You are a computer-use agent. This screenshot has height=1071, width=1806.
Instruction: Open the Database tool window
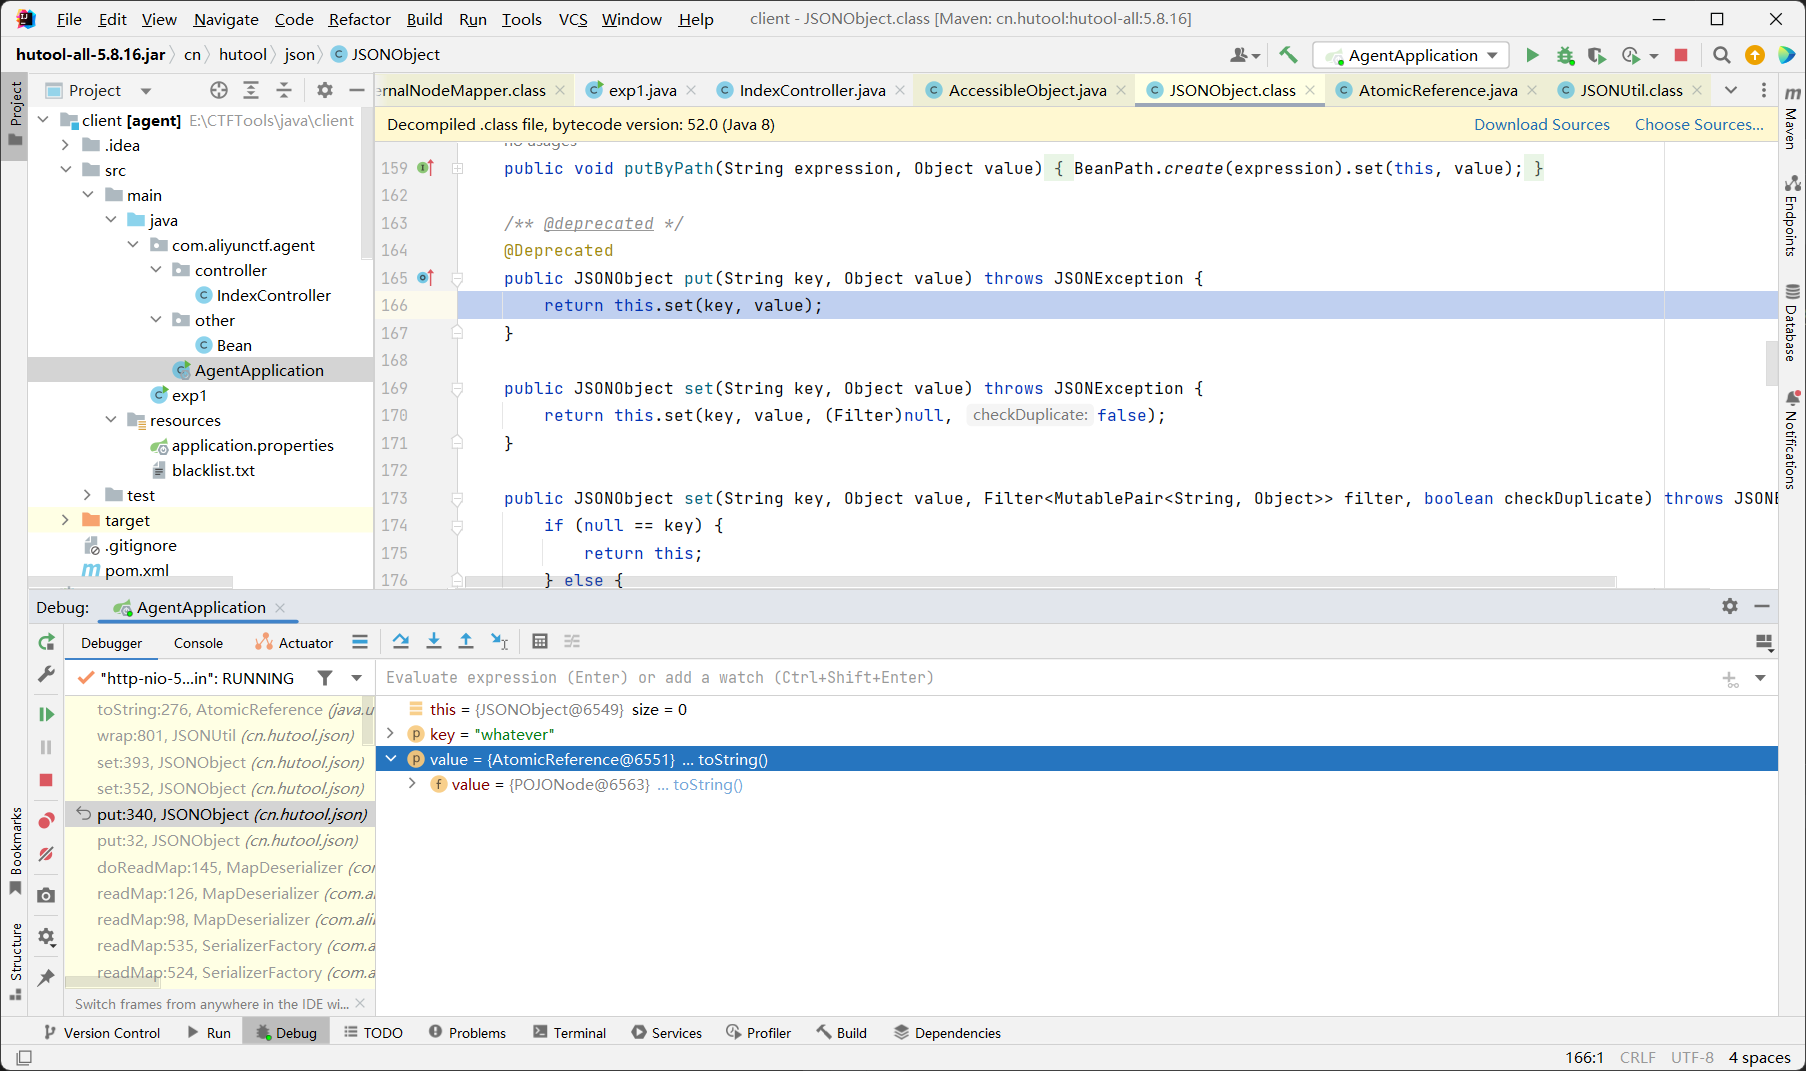click(1792, 322)
